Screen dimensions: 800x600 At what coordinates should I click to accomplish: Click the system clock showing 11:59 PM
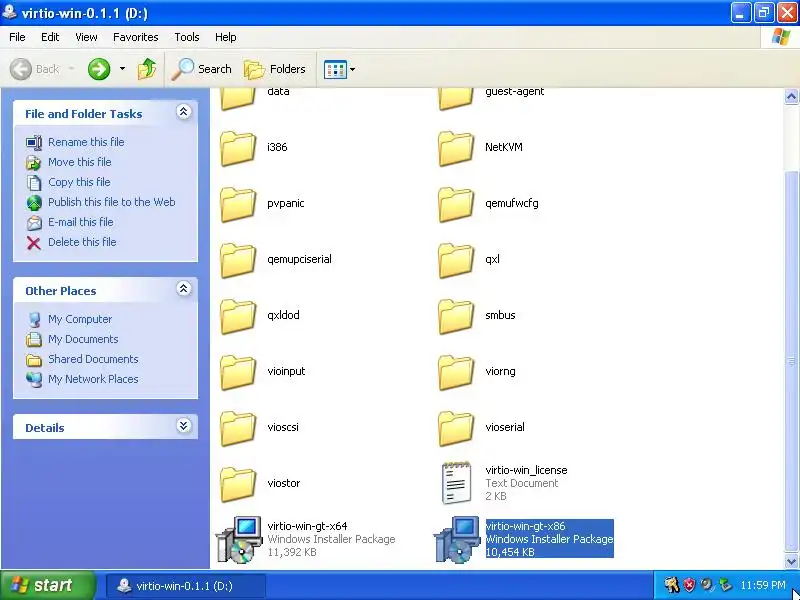[x=763, y=585]
